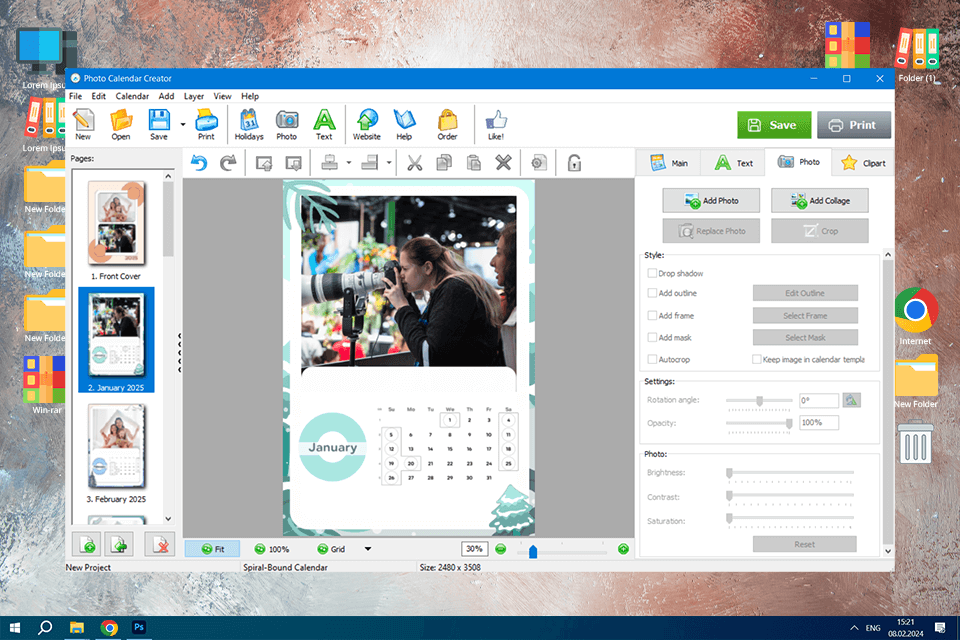Viewport: 960px width, 640px height.
Task: Open the vertical align dropdown arrow
Action: pyautogui.click(x=349, y=163)
